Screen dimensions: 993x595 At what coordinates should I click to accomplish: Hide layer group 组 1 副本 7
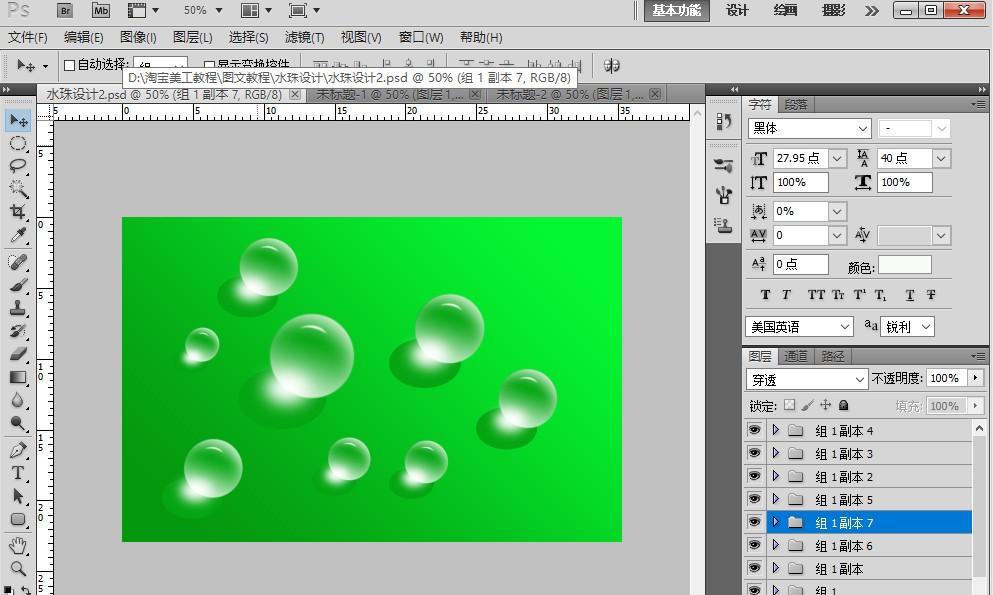point(754,522)
